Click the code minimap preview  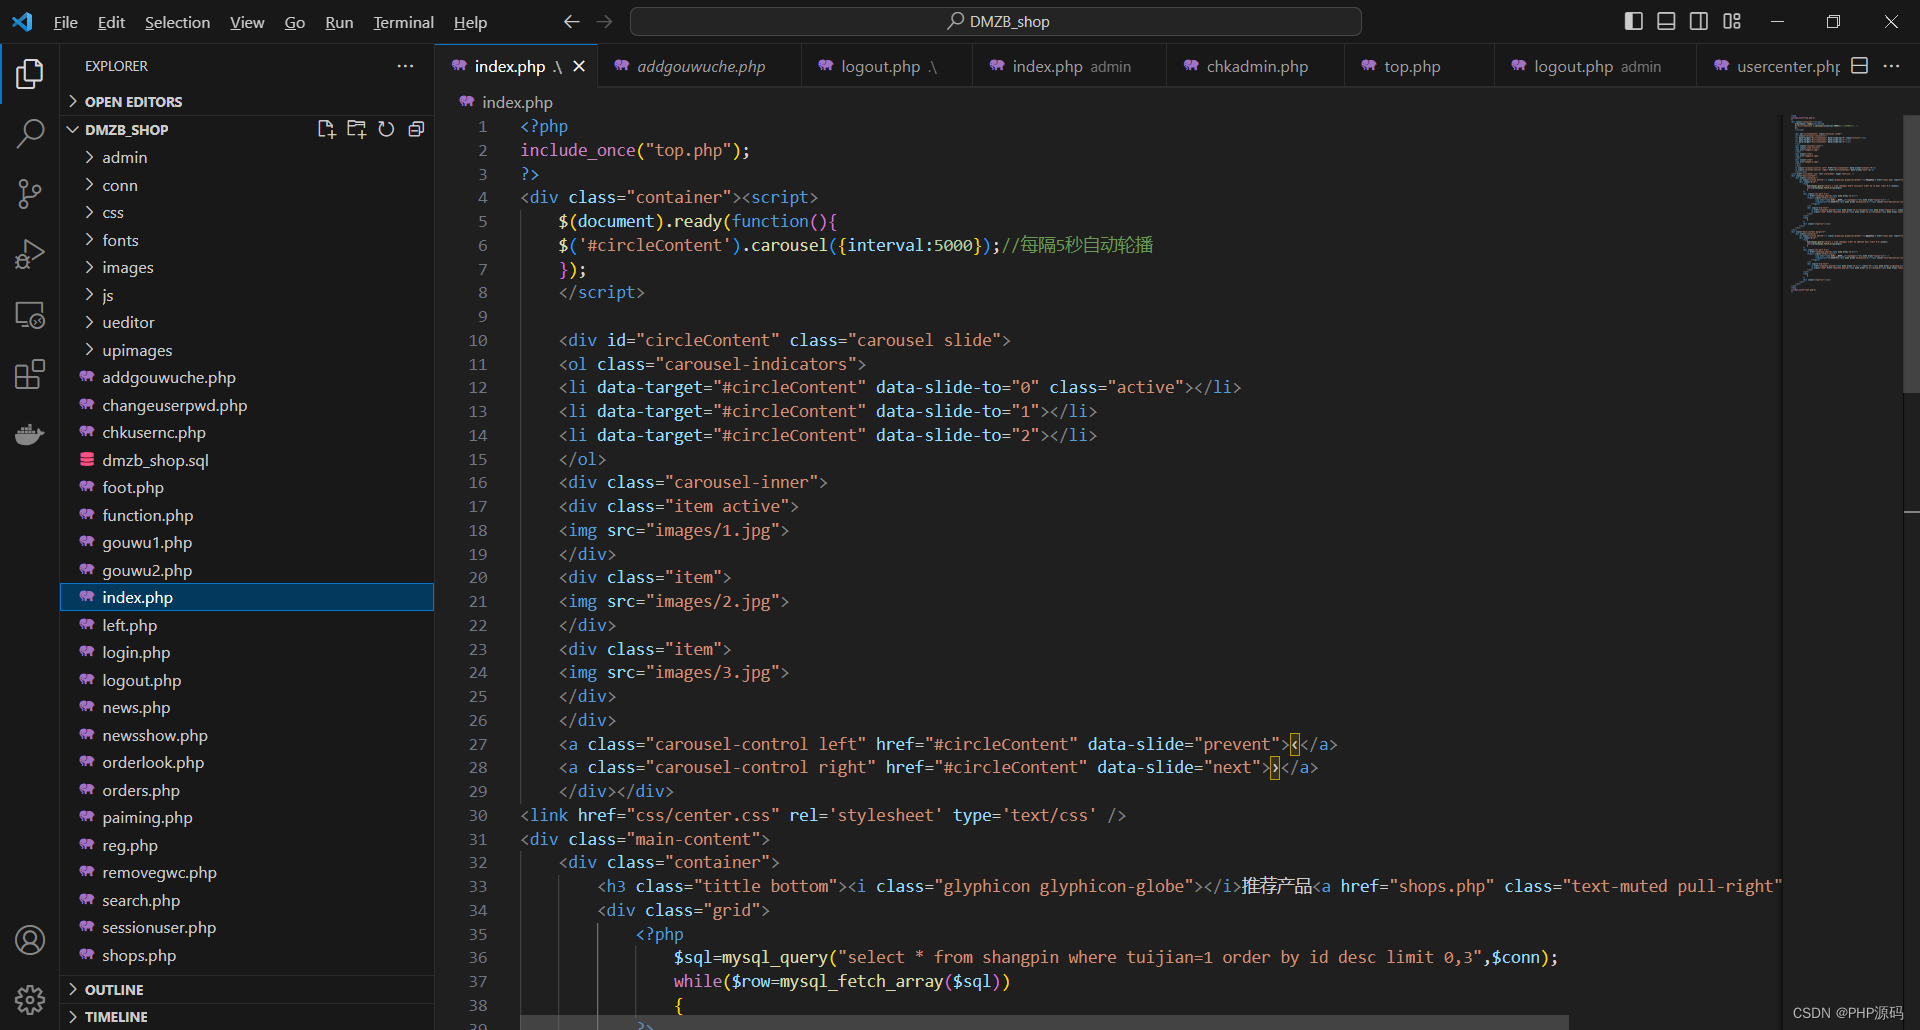point(1845,203)
